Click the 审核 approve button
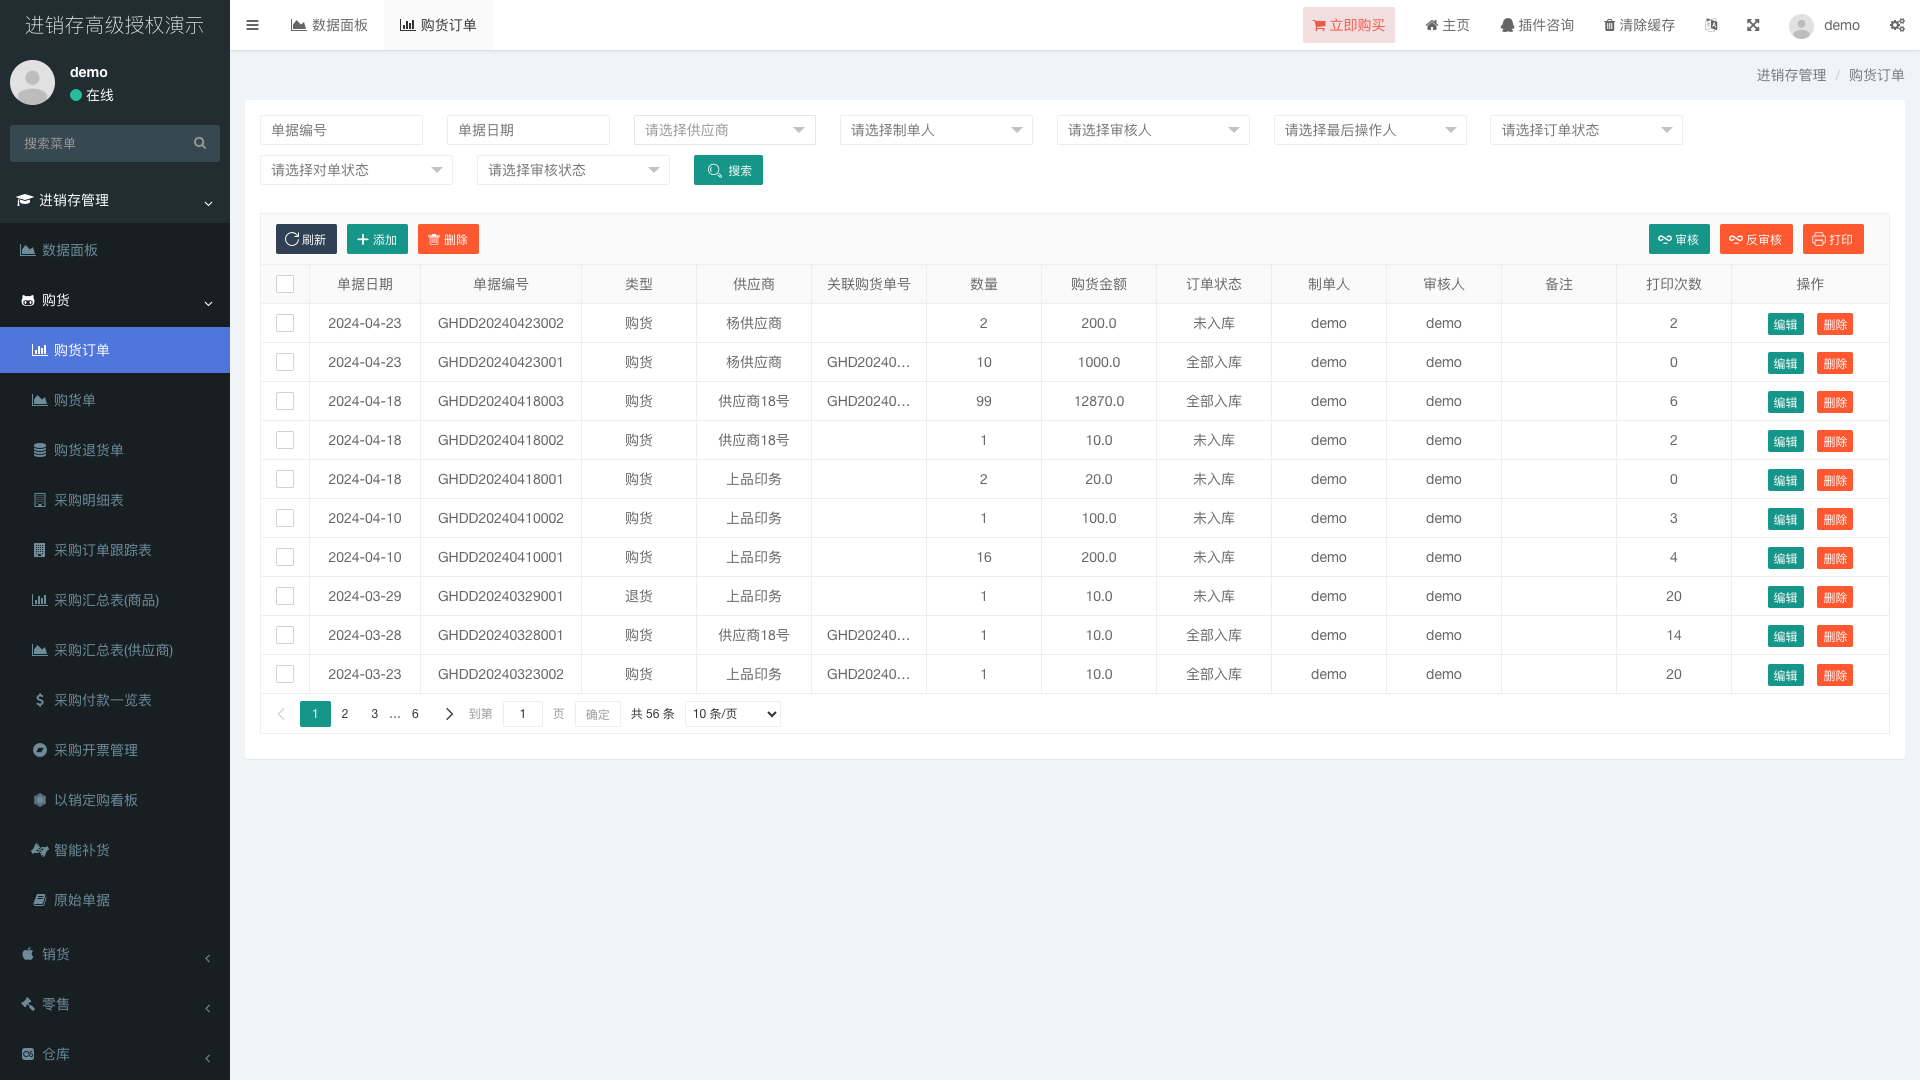Viewport: 1920px width, 1080px height. (1678, 239)
